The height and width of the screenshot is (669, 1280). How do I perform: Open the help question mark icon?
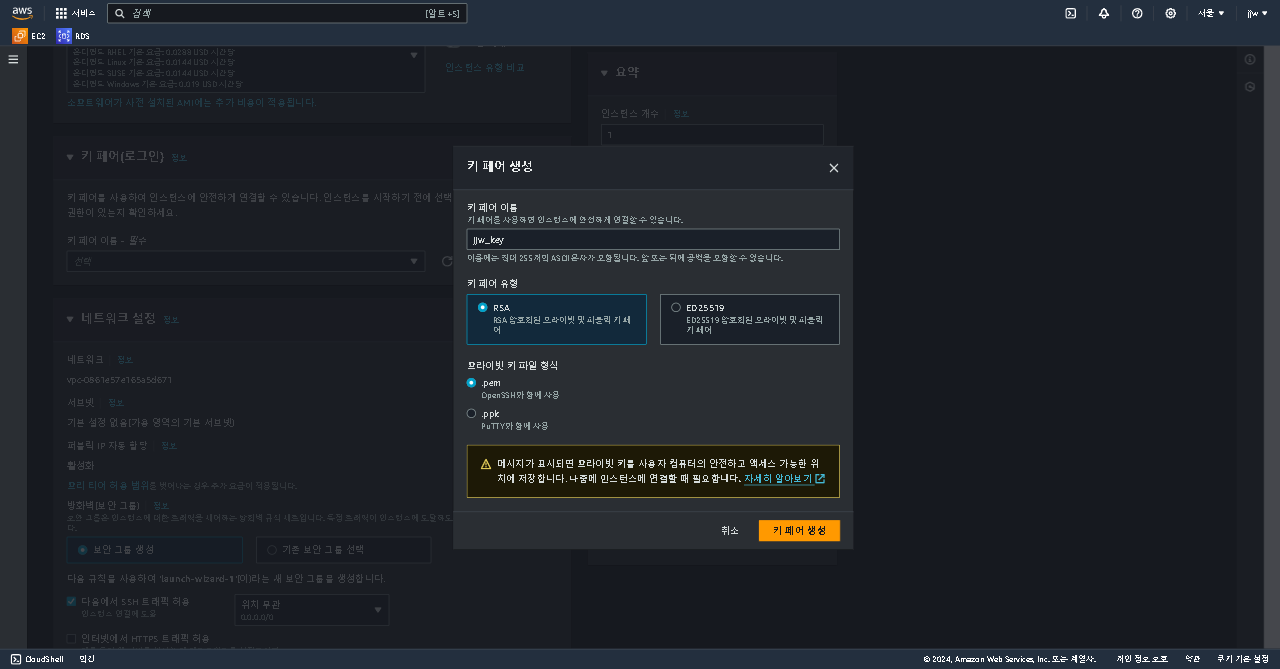(x=1137, y=13)
